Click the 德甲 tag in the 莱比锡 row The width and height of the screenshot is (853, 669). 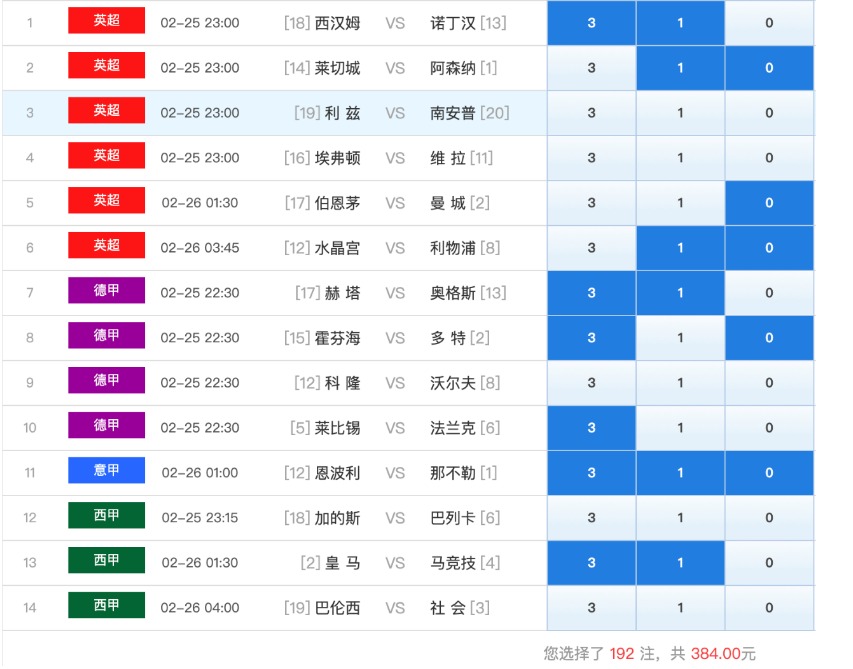pyautogui.click(x=107, y=425)
